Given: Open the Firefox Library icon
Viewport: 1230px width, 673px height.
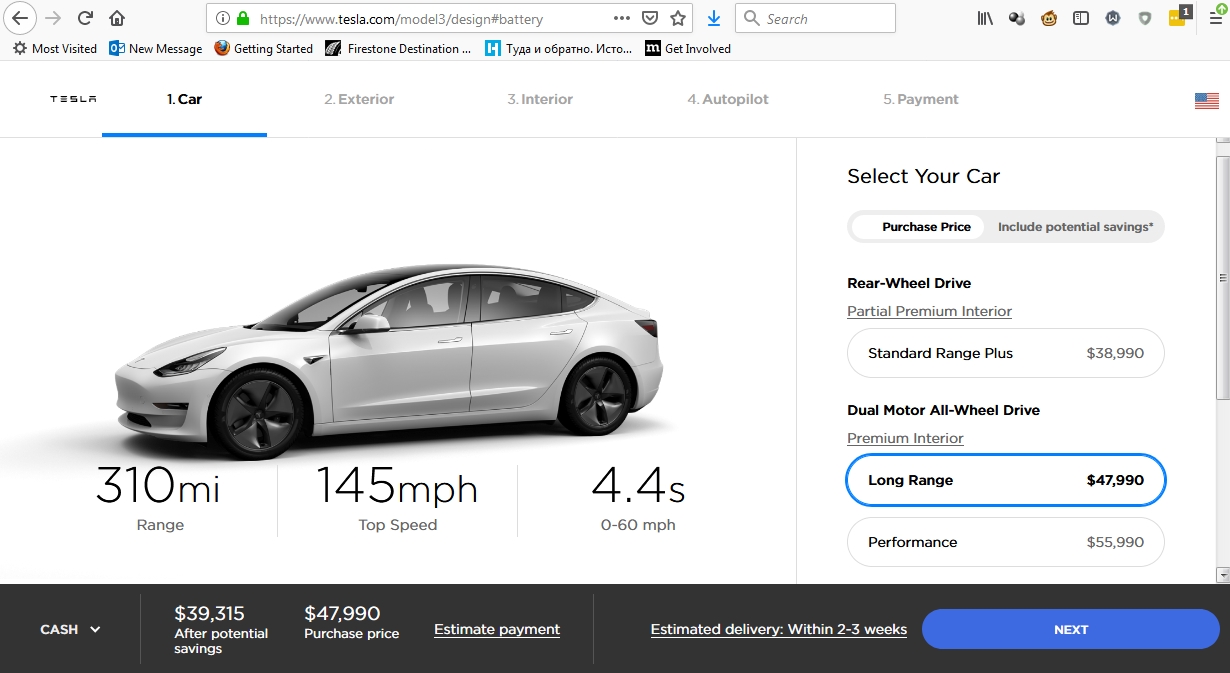Looking at the screenshot, I should tap(986, 18).
